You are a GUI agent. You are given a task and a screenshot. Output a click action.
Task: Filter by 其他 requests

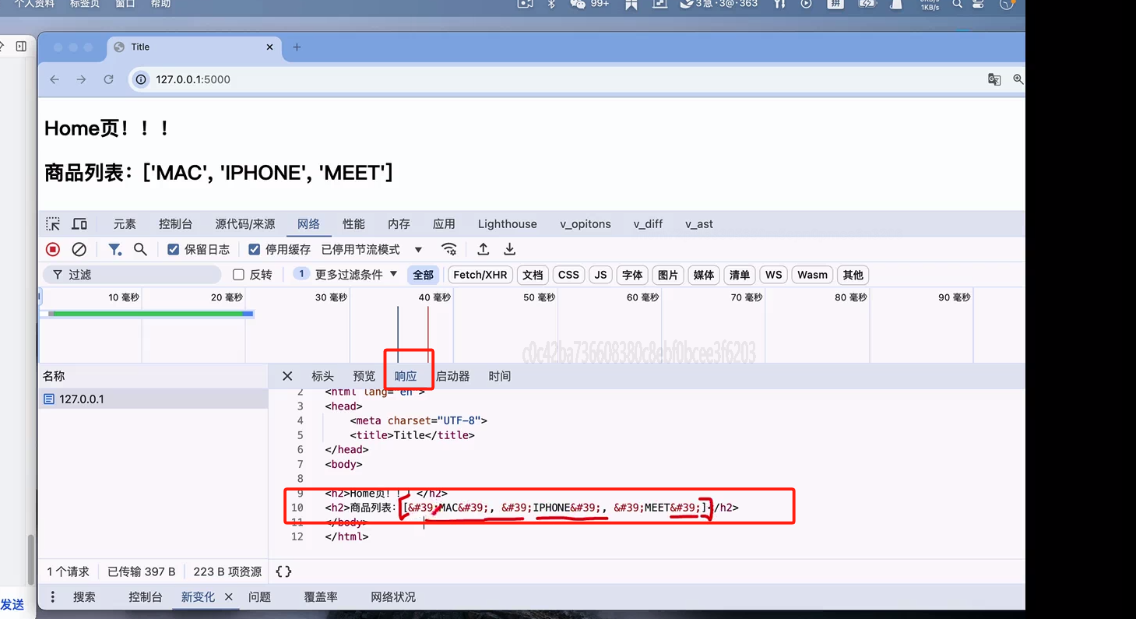click(853, 275)
